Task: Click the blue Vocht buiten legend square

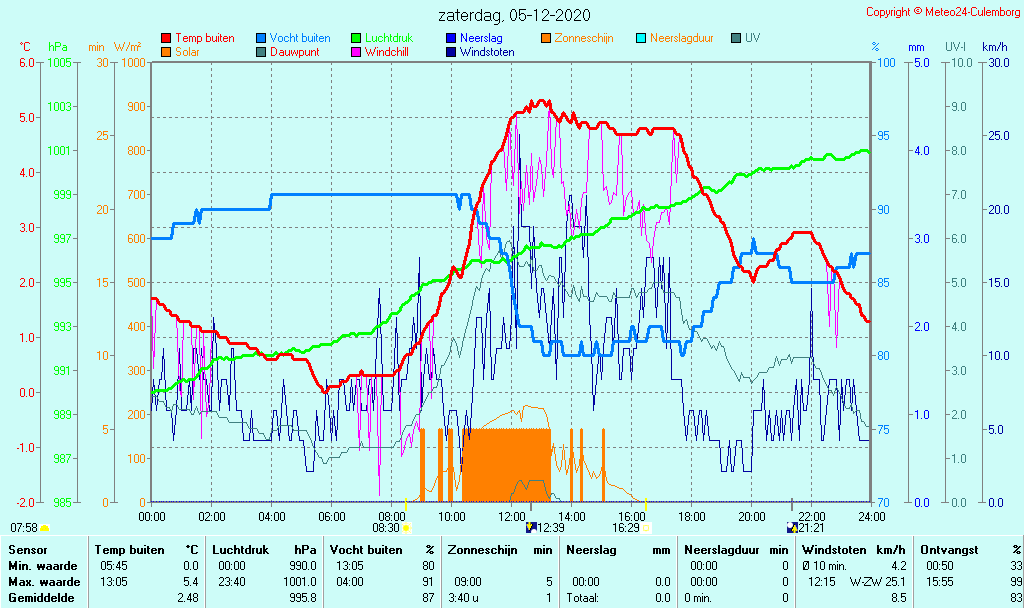Action: (261, 38)
